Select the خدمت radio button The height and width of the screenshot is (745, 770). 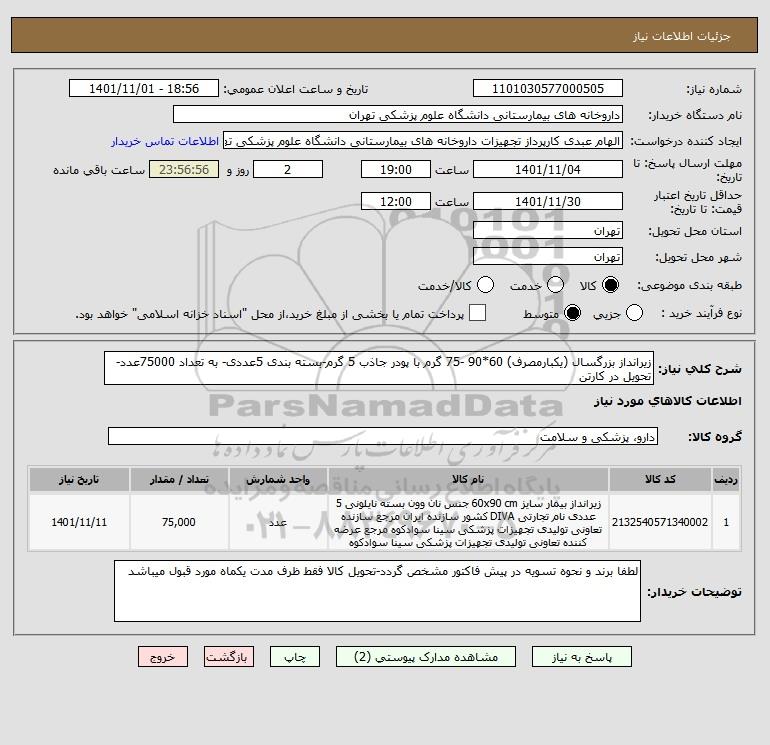555,285
